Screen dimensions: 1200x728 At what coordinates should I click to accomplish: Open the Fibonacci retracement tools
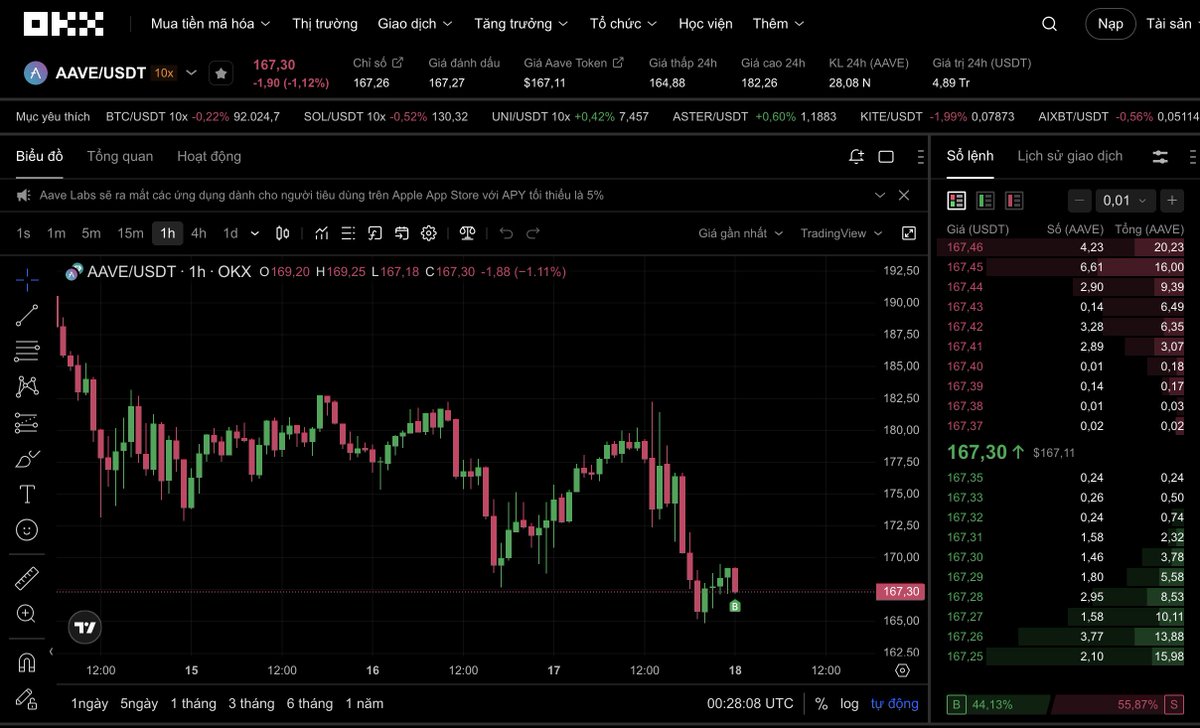point(27,350)
